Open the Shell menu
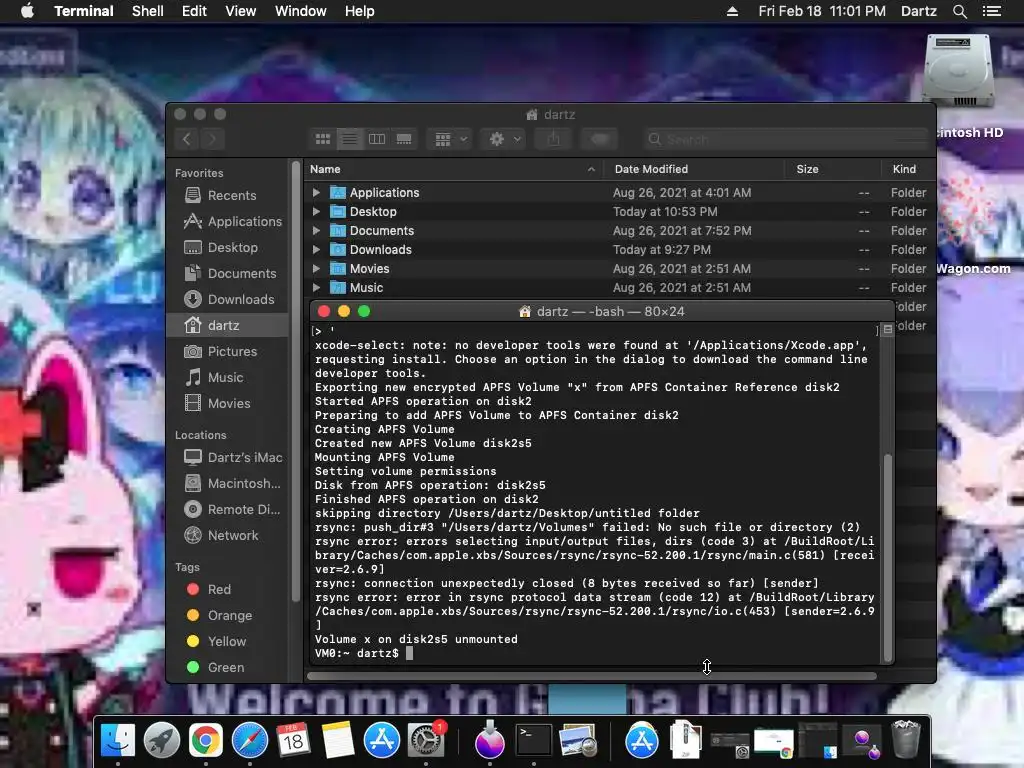The image size is (1024, 768). point(148,11)
